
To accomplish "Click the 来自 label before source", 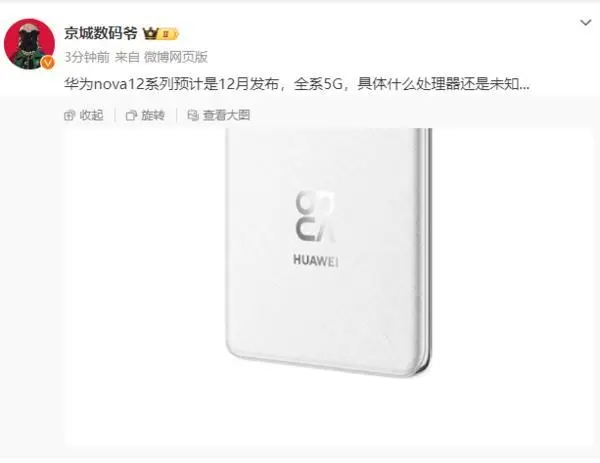I will click(x=127, y=57).
